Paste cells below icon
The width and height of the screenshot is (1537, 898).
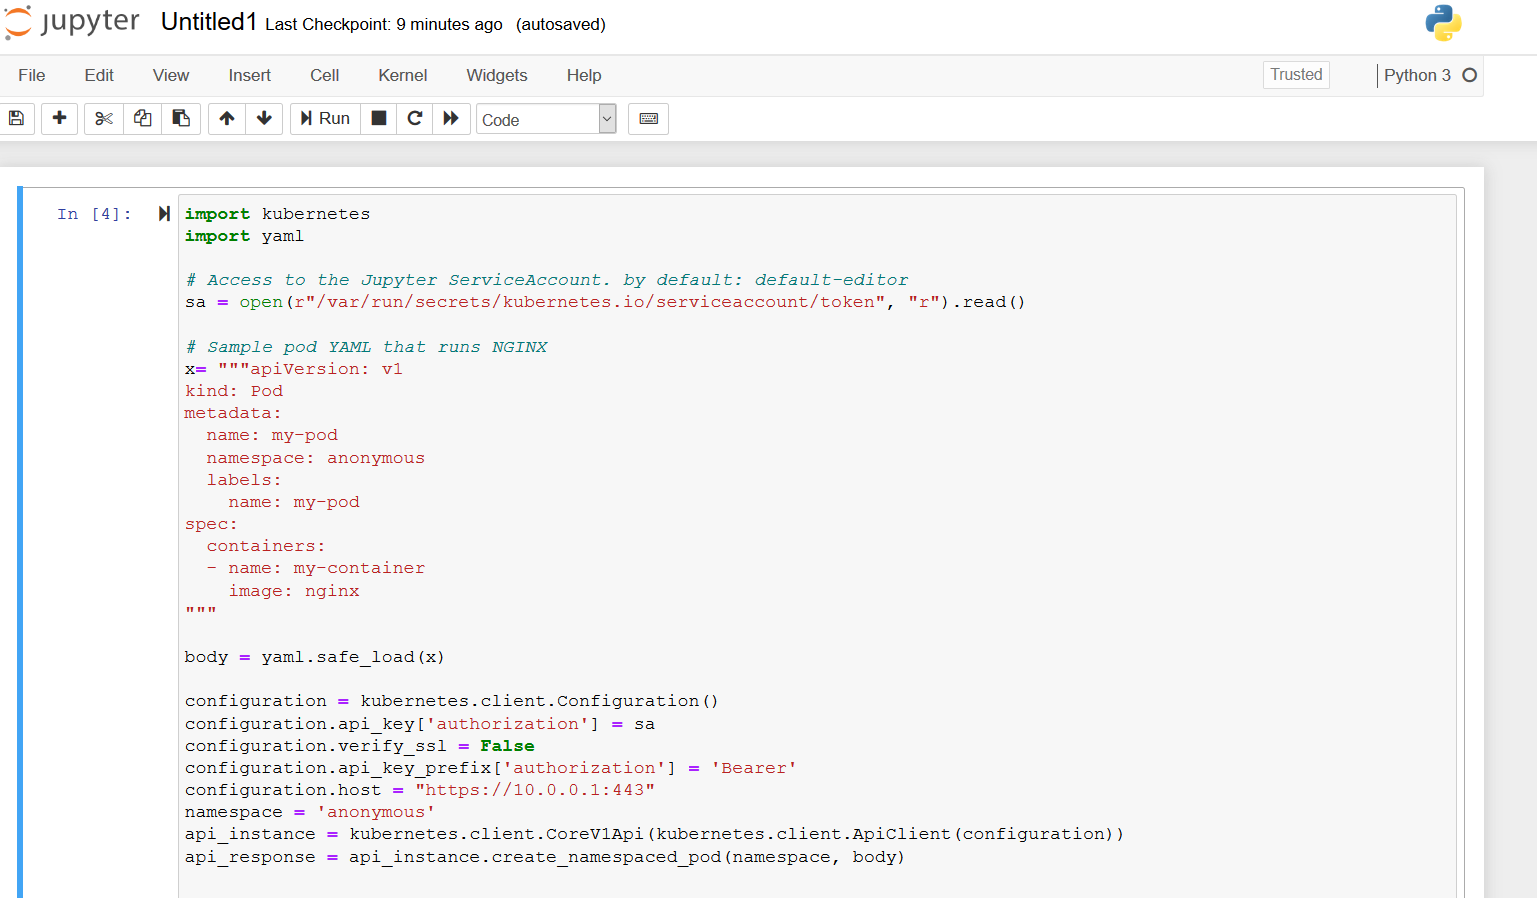(x=181, y=119)
